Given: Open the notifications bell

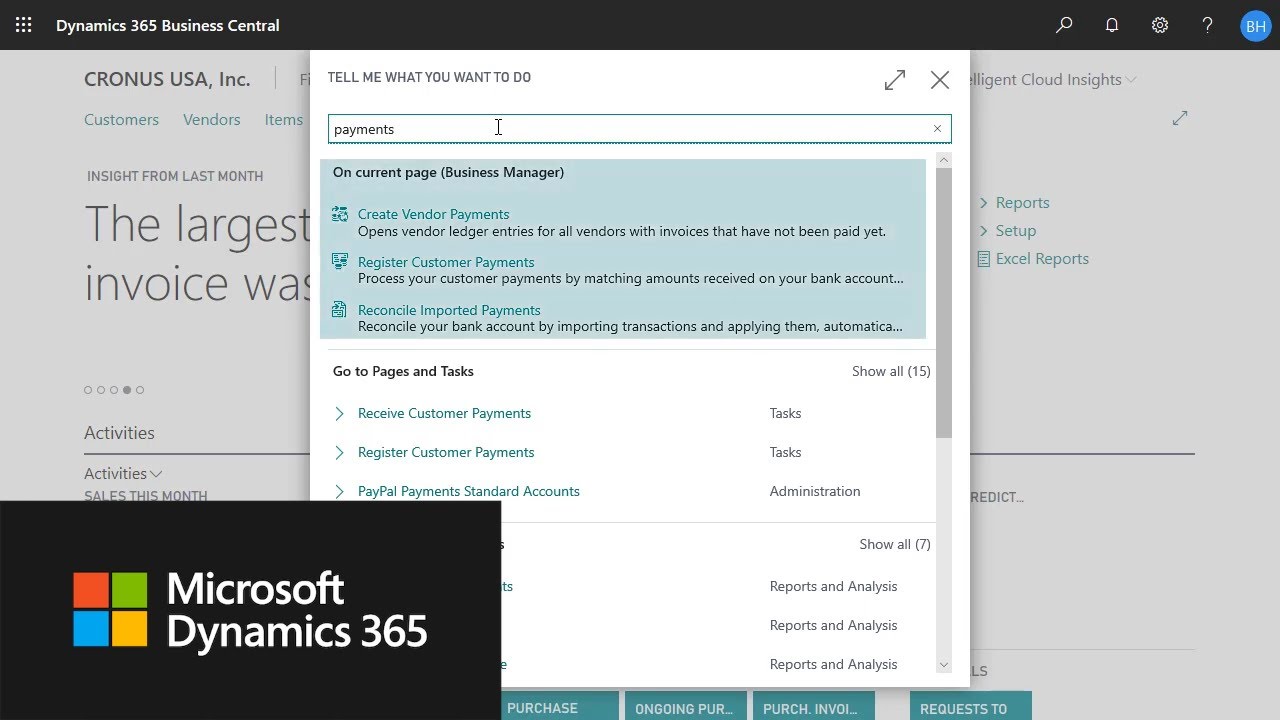Looking at the screenshot, I should [1112, 25].
